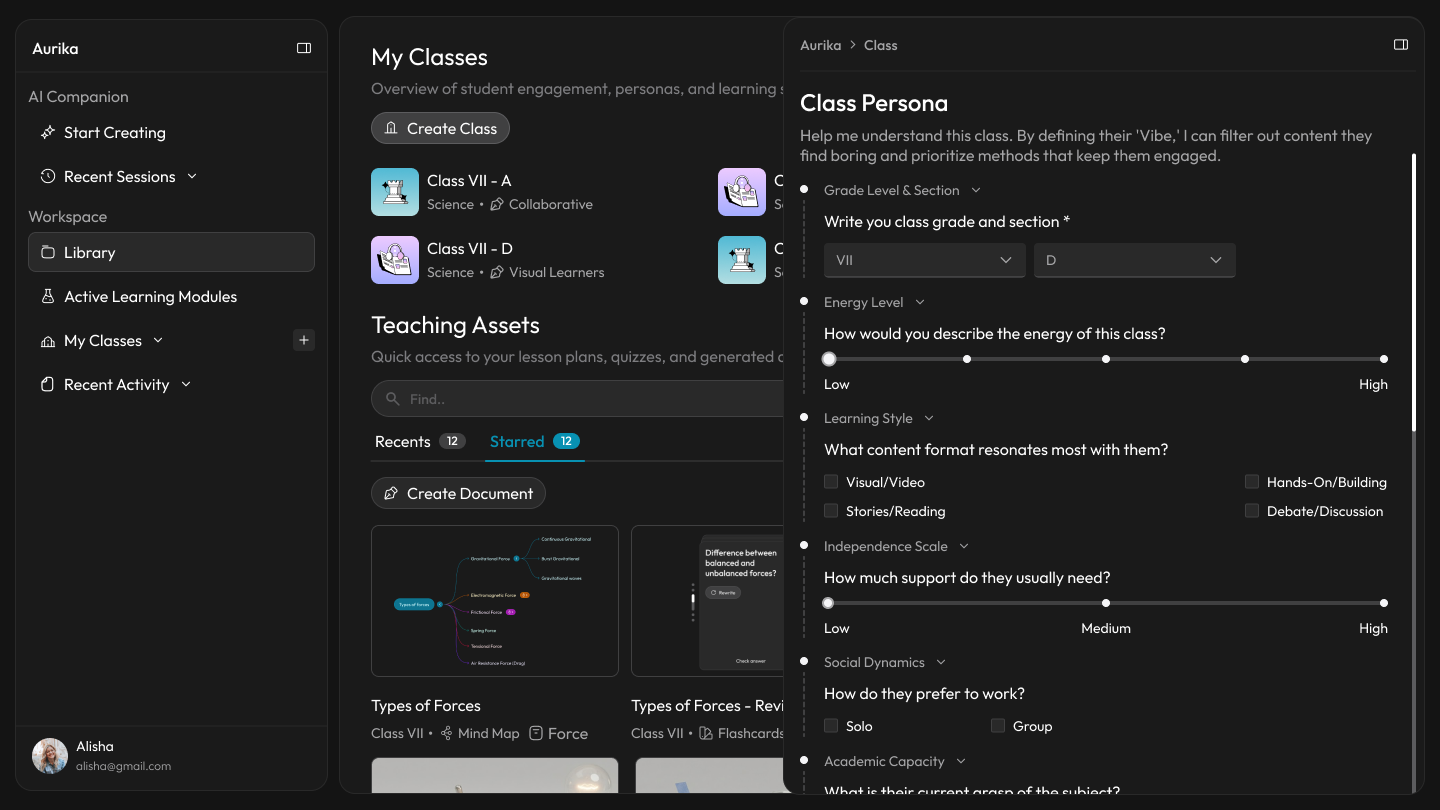Click Alisha's profile avatar
Image resolution: width=1440 pixels, height=810 pixels.
50,756
